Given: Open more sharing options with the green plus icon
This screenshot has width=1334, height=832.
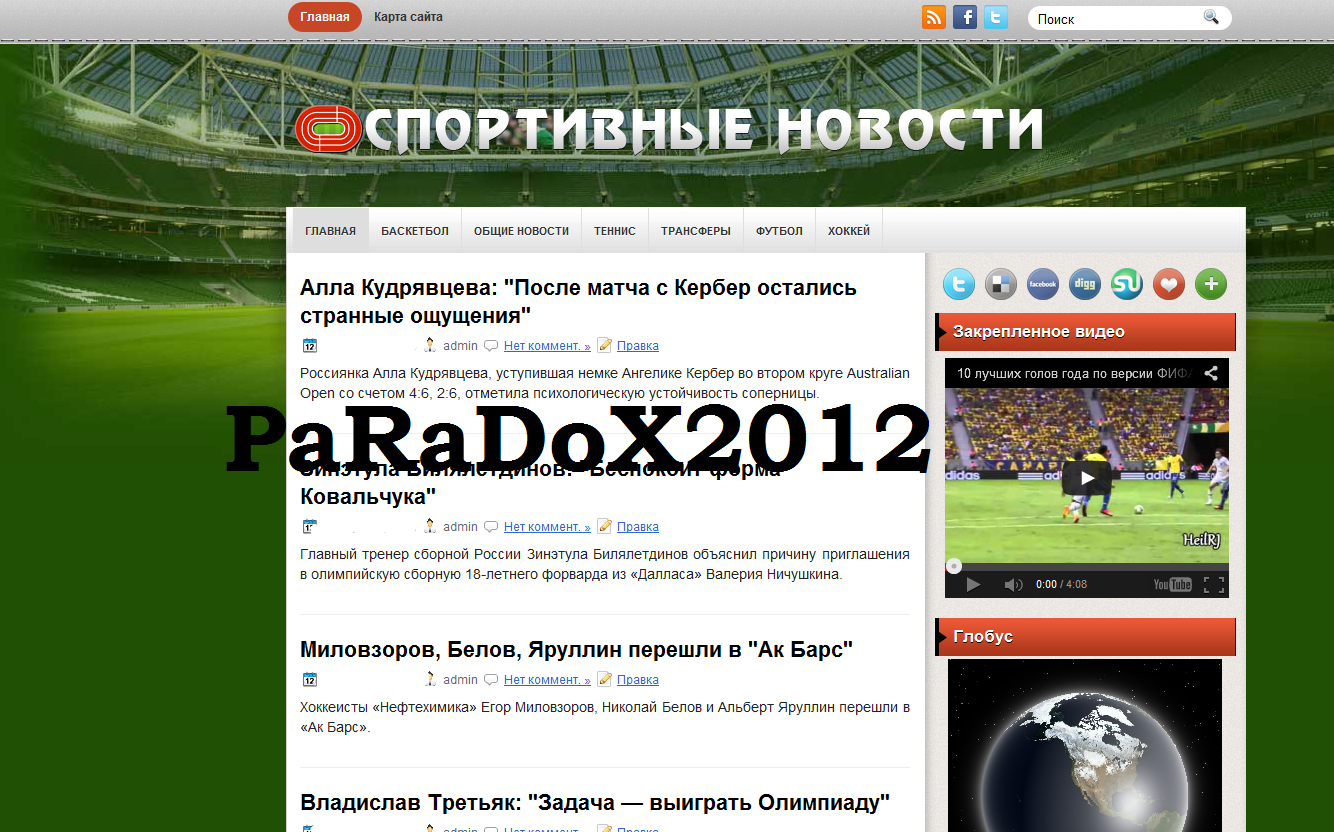Looking at the screenshot, I should tap(1211, 284).
